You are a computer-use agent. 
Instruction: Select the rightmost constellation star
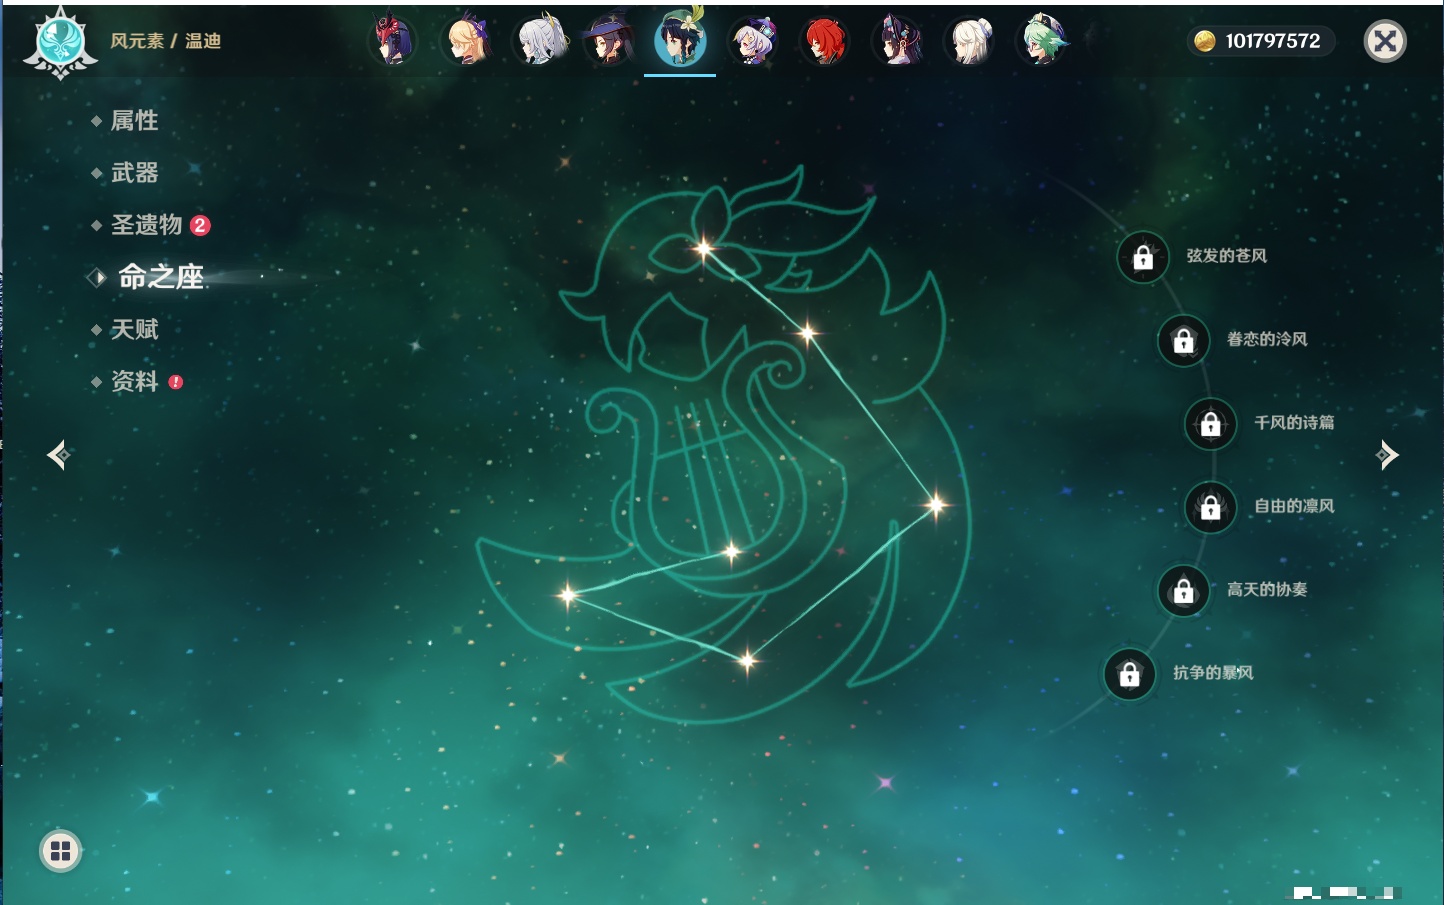click(x=936, y=504)
